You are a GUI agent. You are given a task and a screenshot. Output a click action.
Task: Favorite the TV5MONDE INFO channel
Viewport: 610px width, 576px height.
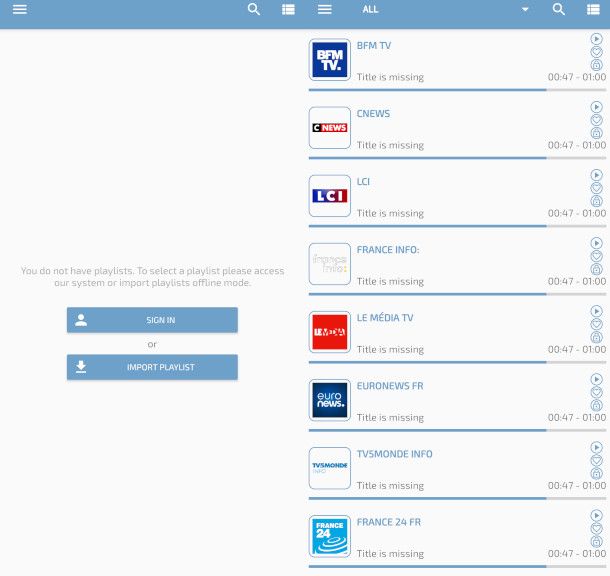(596, 460)
